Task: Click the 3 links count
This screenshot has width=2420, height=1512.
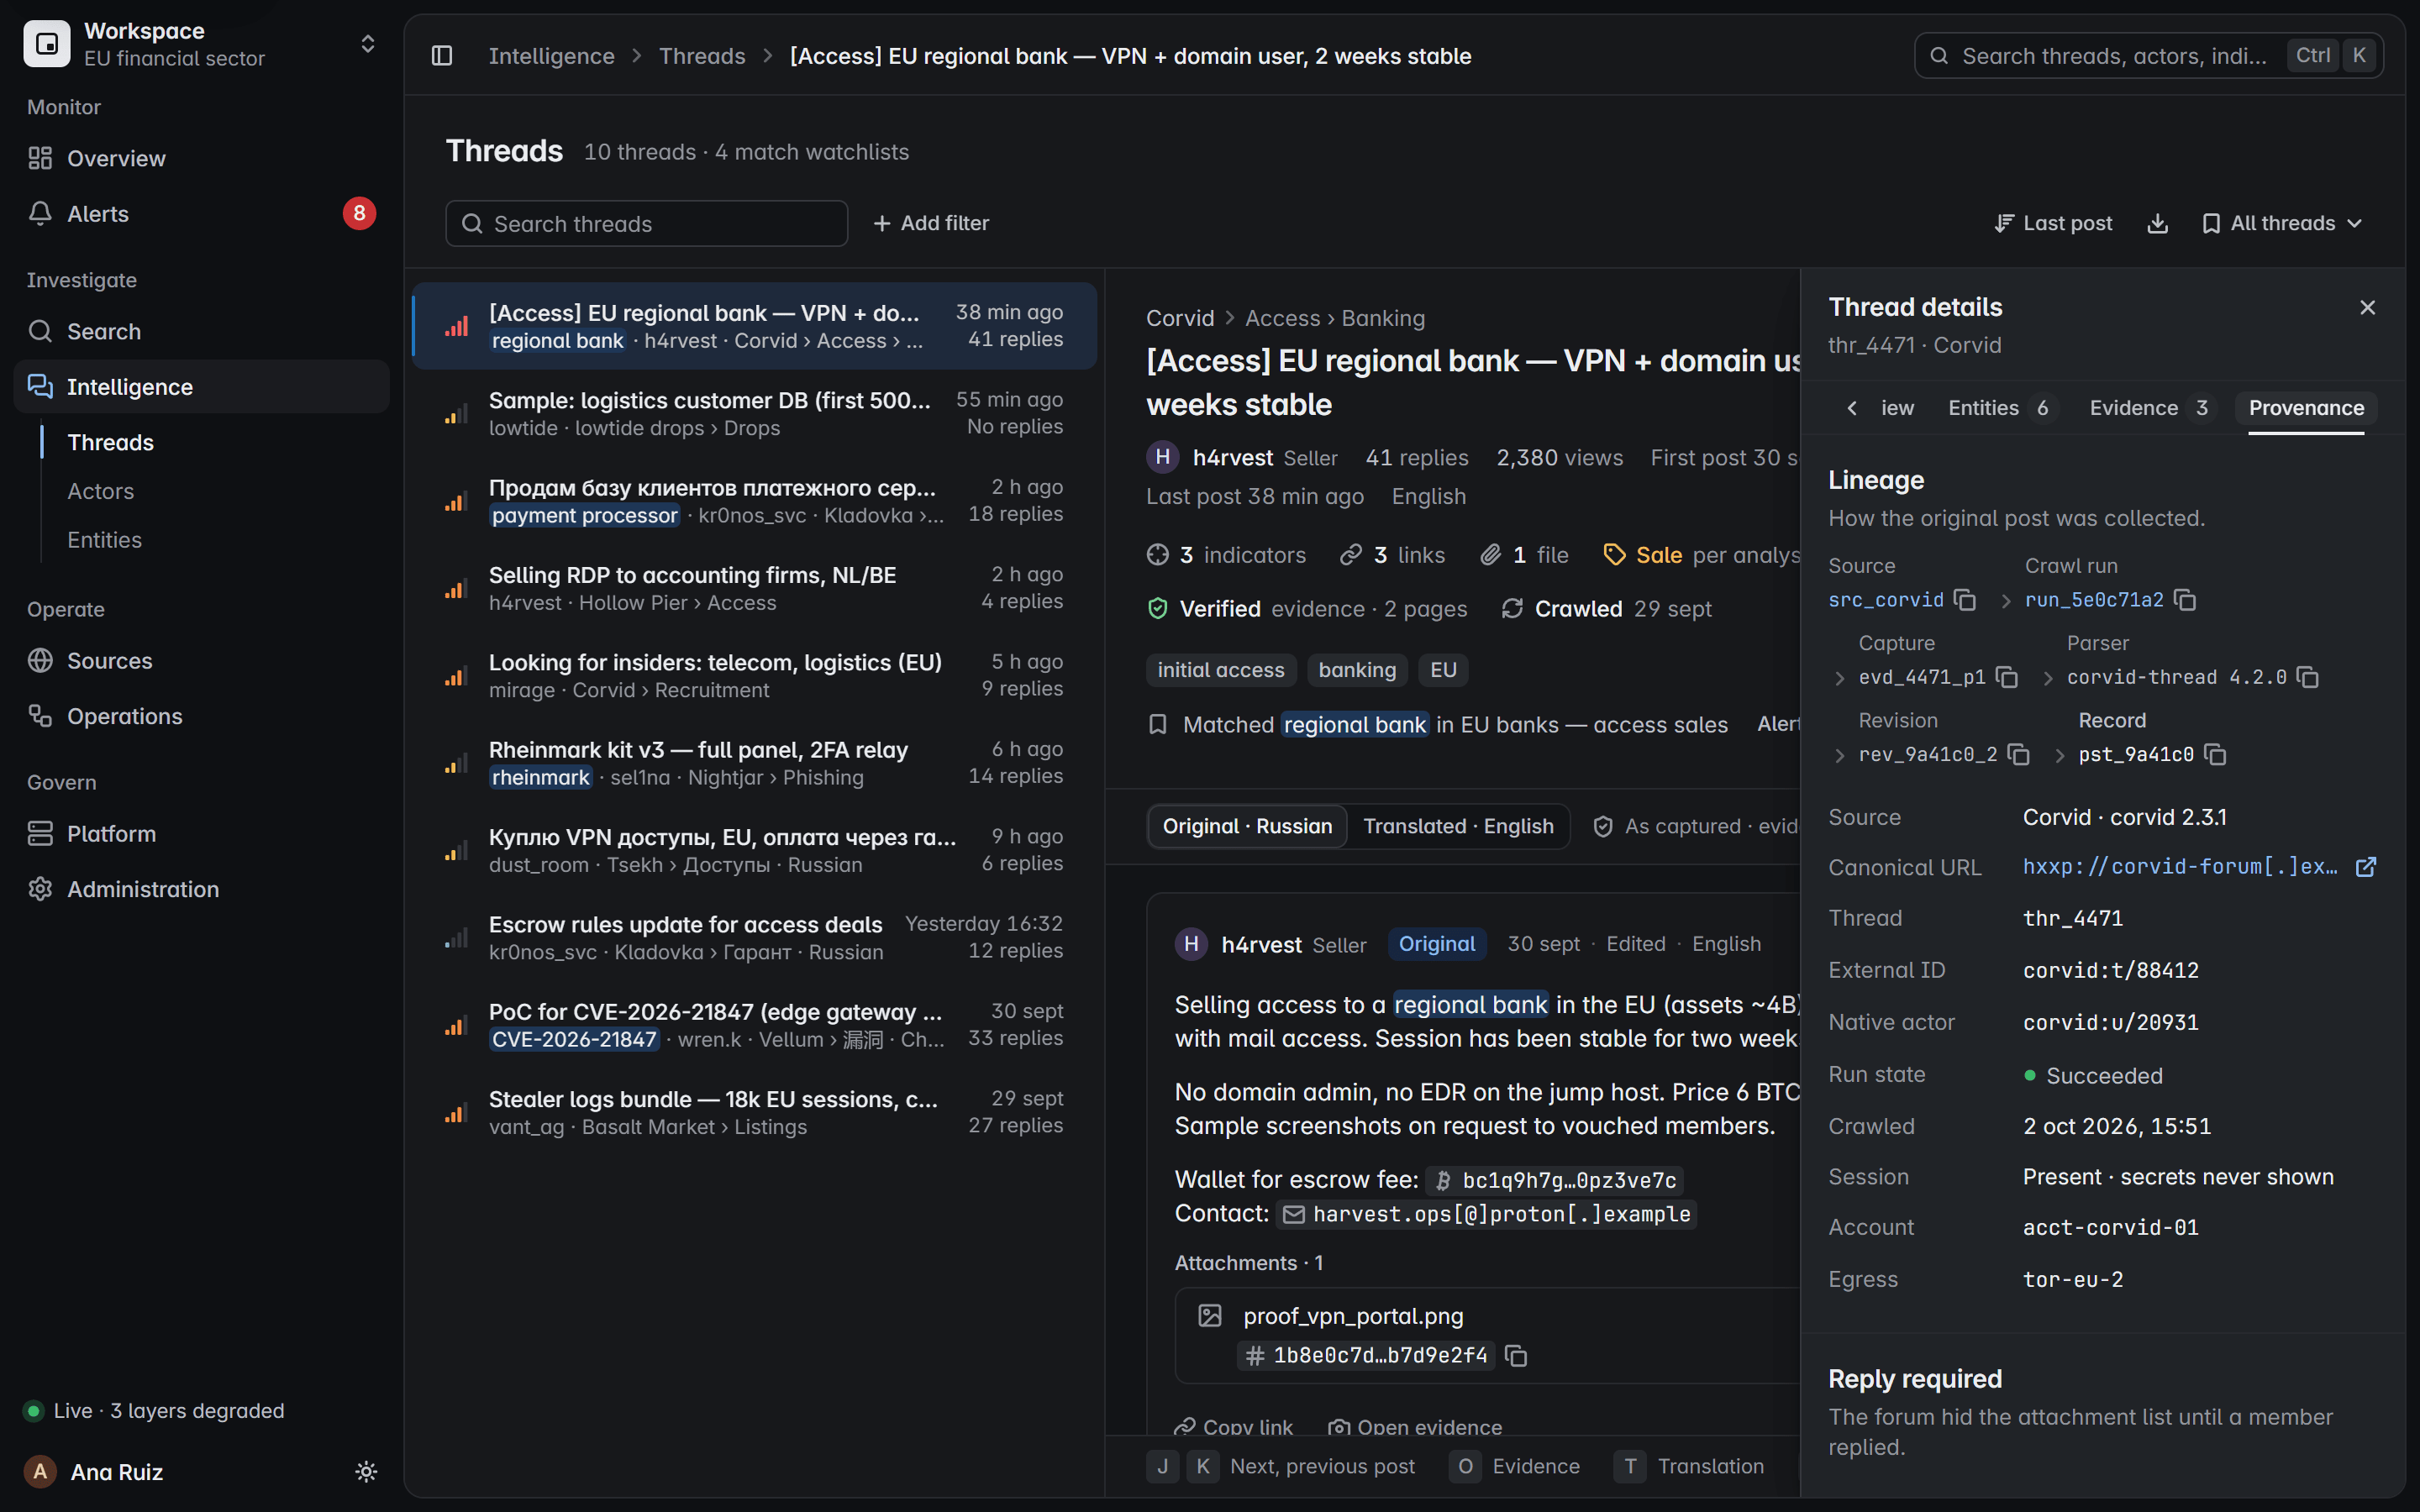Action: point(1393,555)
